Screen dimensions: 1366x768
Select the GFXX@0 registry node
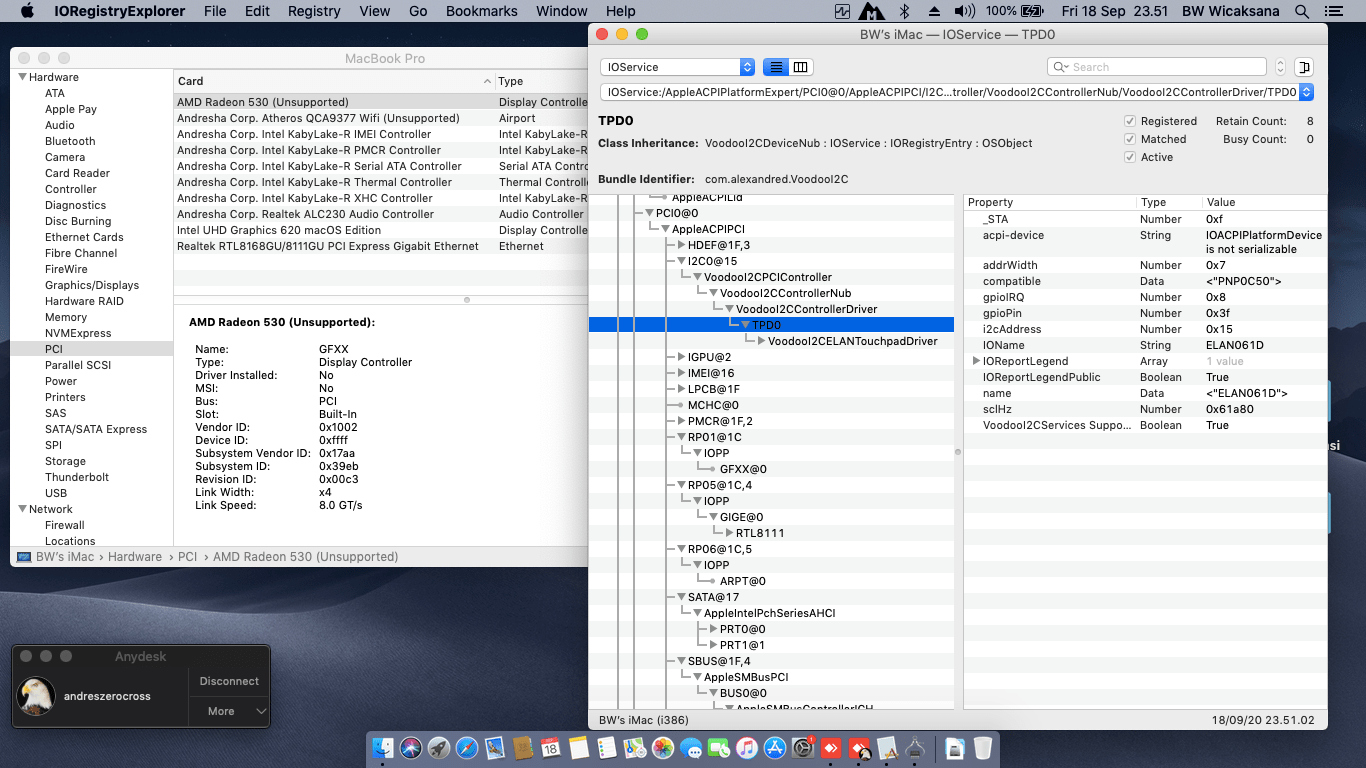pos(743,469)
